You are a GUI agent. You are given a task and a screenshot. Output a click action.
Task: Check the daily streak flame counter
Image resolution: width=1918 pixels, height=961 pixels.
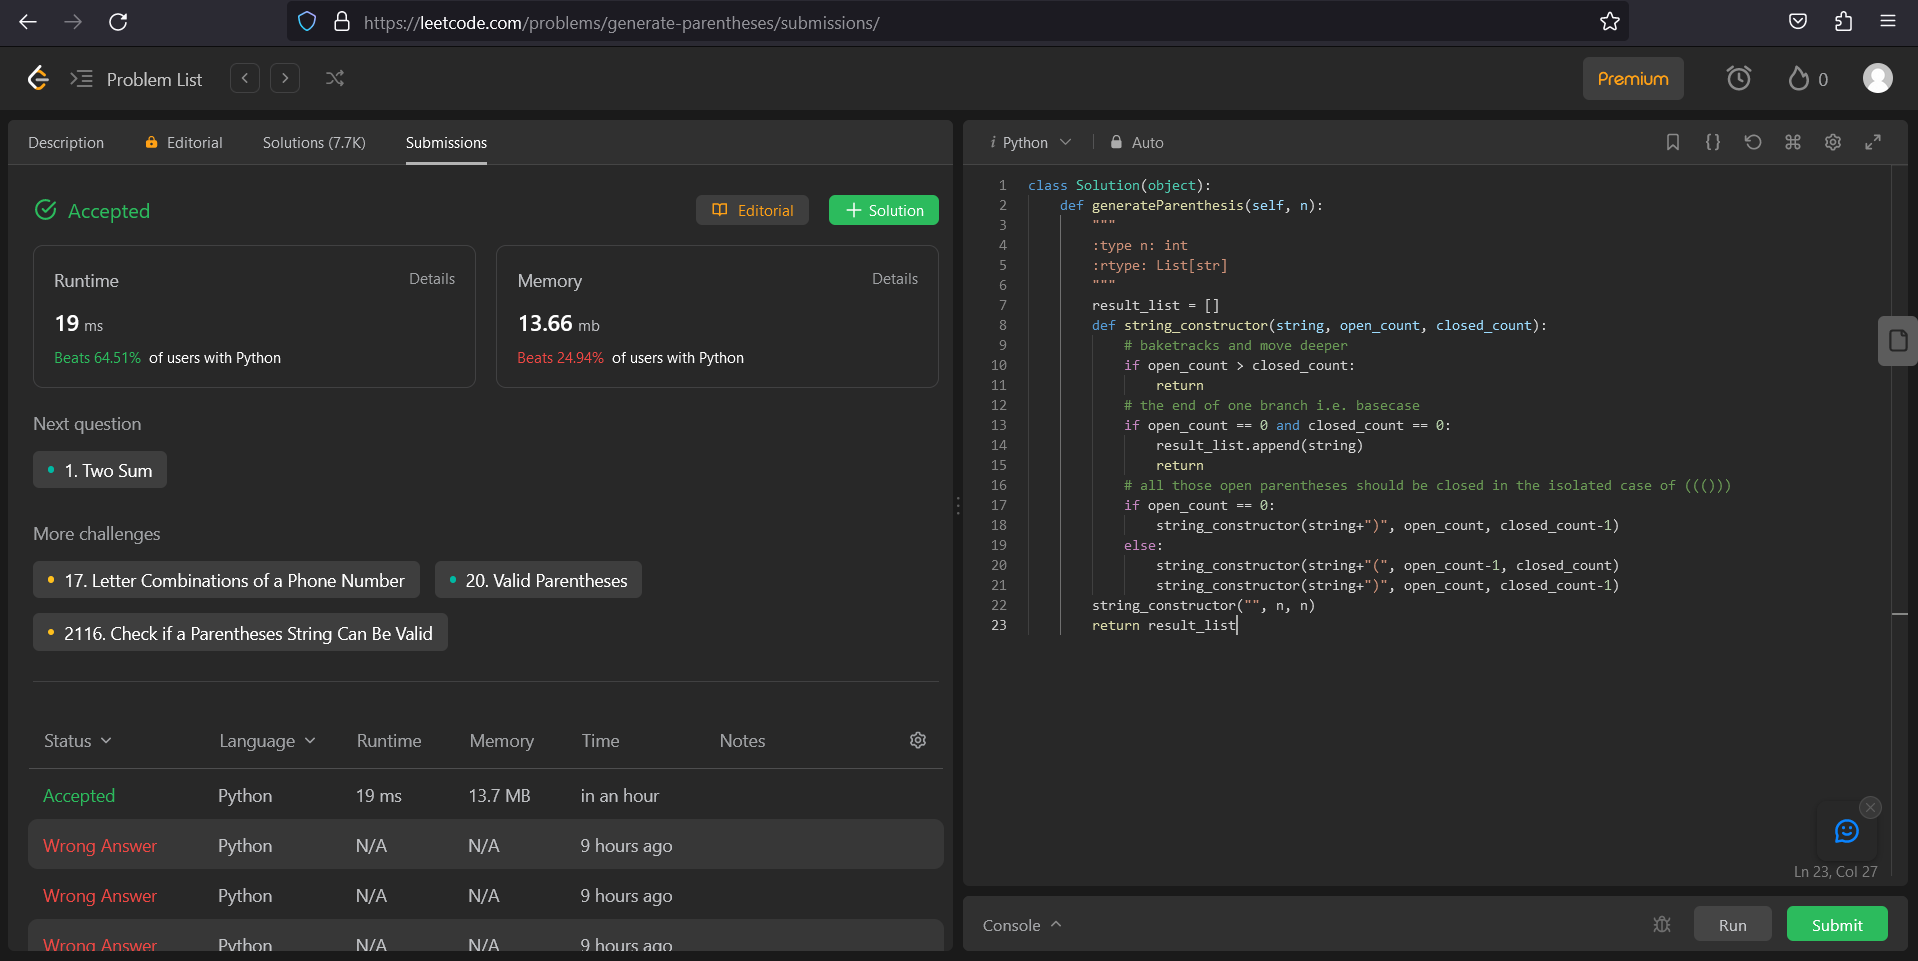[x=1806, y=78]
